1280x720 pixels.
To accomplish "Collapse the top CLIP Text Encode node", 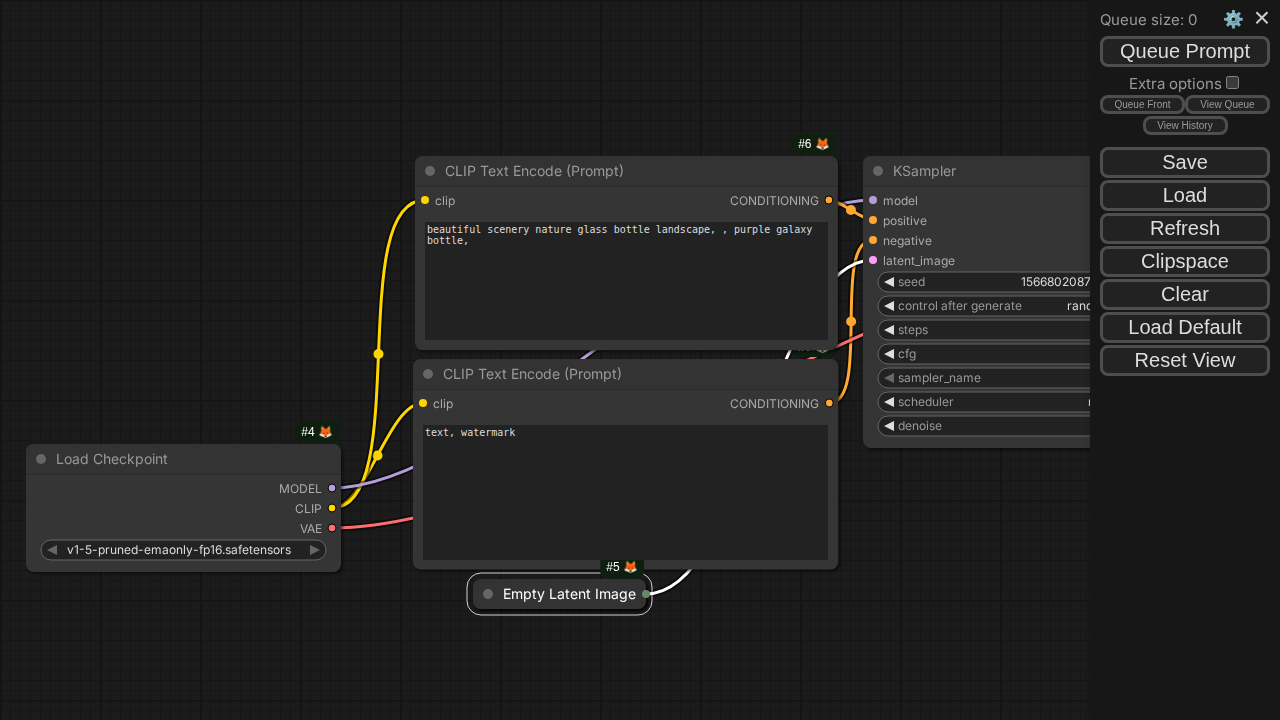I will tap(430, 171).
